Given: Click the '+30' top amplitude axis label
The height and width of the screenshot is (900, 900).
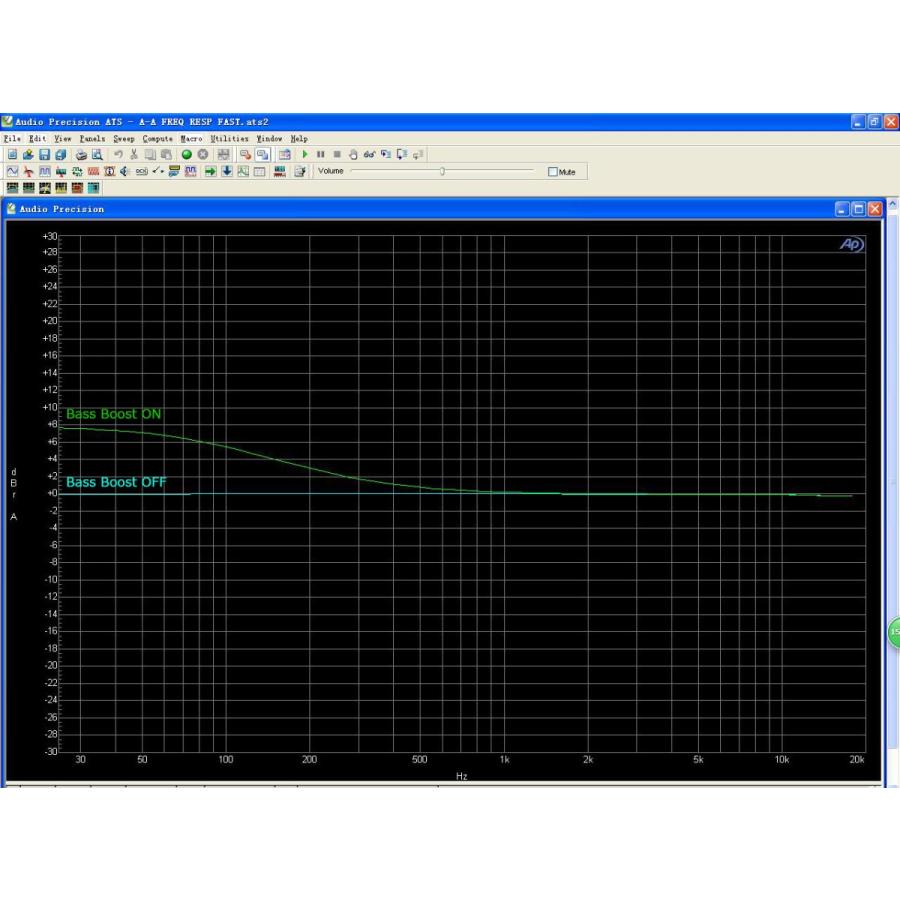Looking at the screenshot, I should [x=49, y=236].
